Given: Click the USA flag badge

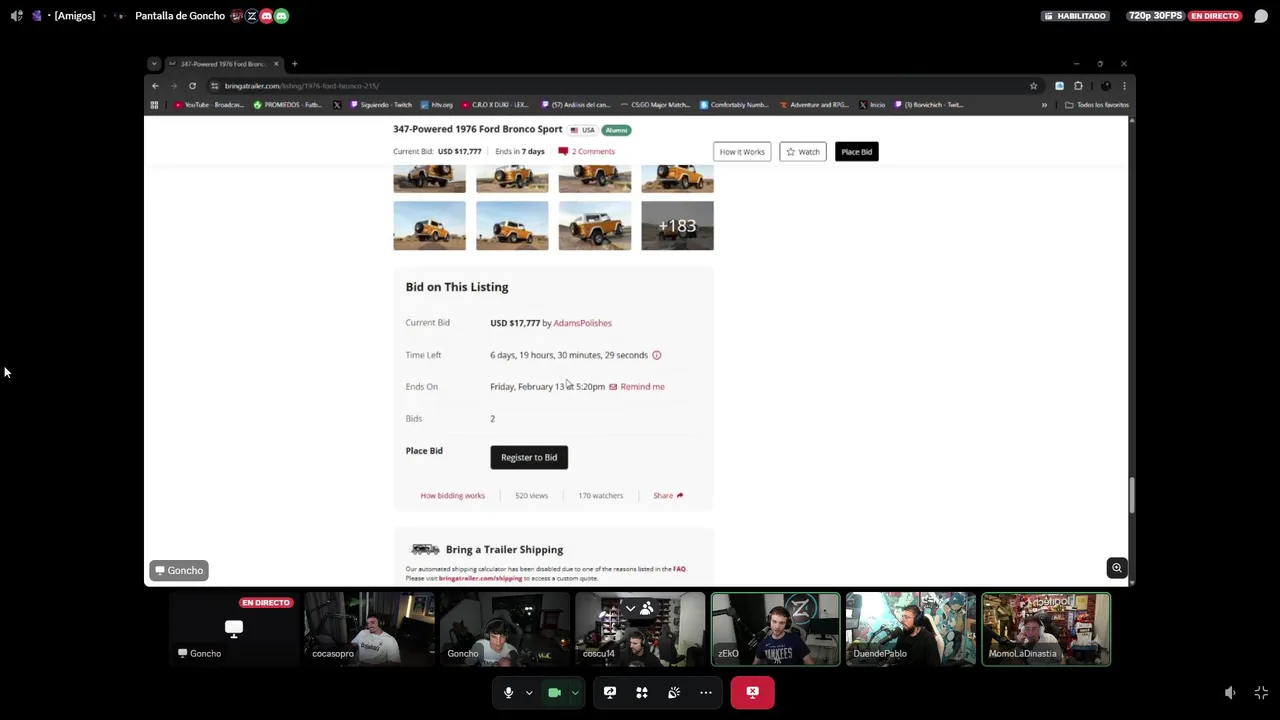Looking at the screenshot, I should point(582,130).
